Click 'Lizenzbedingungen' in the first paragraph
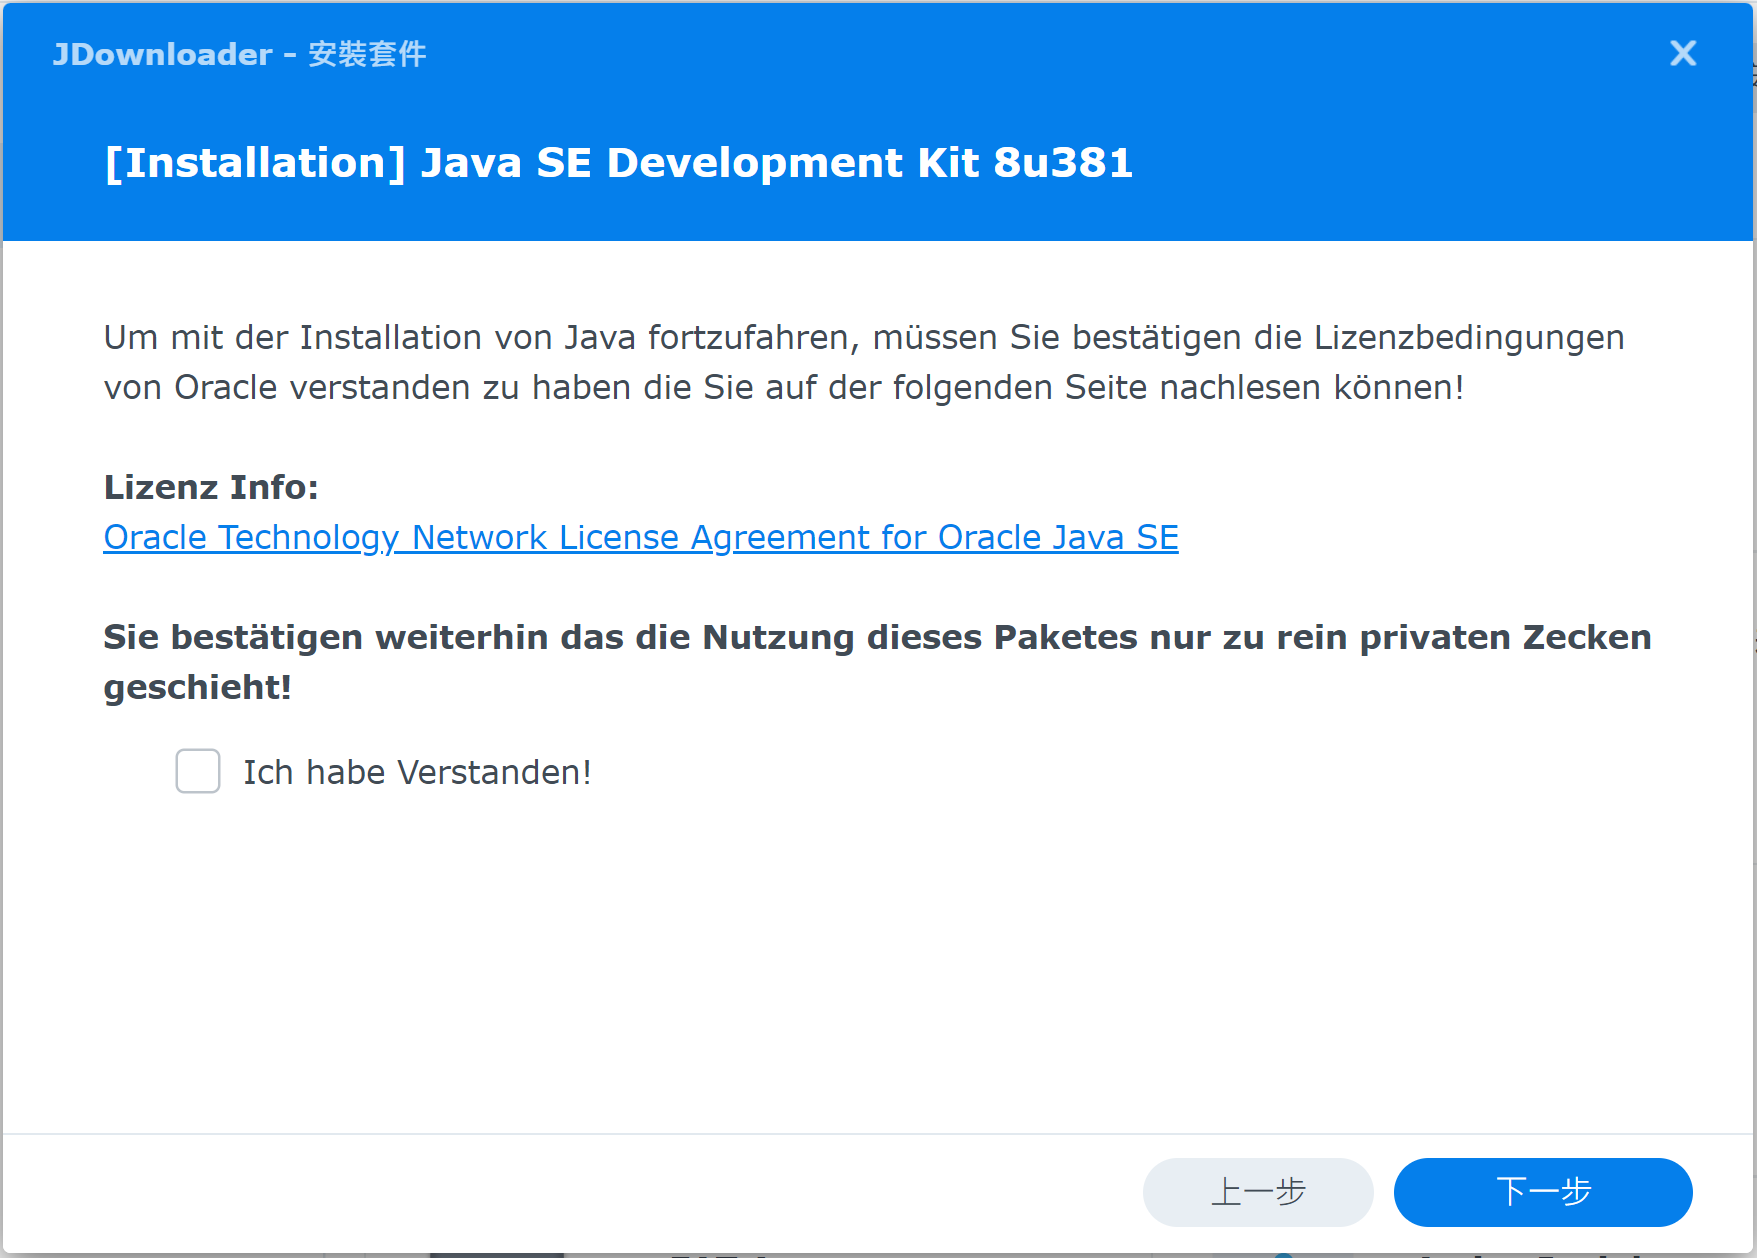 [1468, 338]
